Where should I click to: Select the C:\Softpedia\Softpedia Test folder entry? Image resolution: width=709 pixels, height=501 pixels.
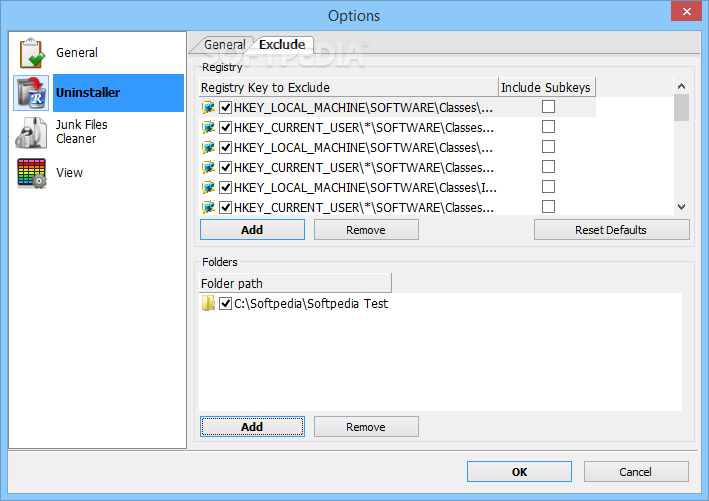311,303
